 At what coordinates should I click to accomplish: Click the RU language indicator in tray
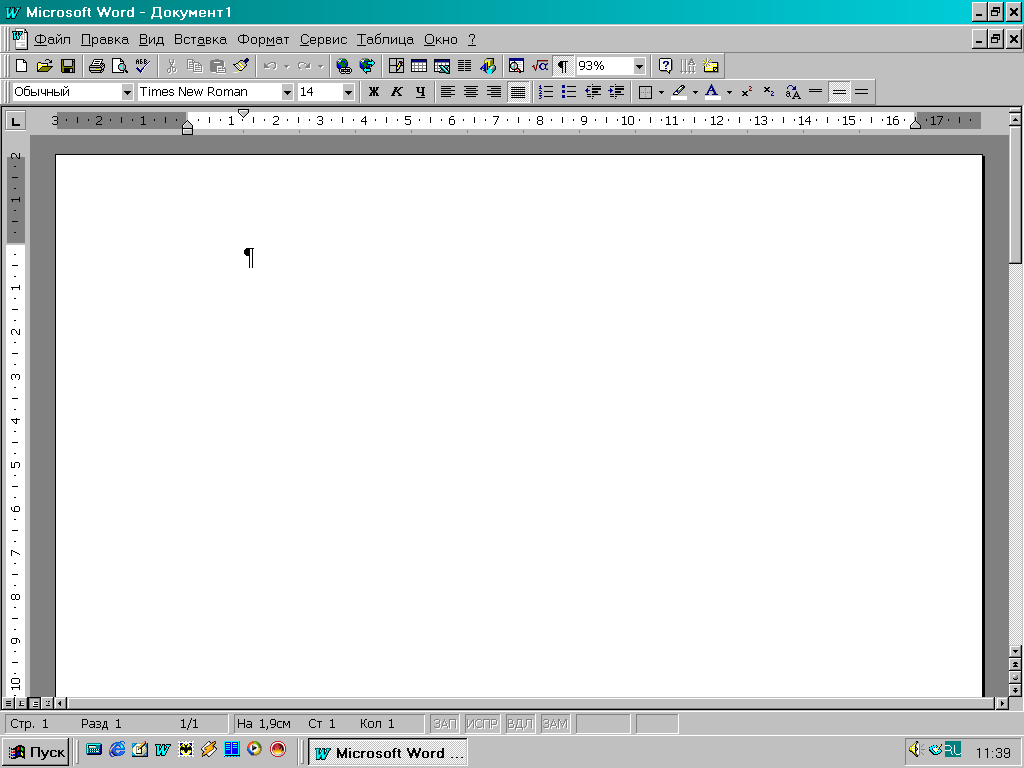[953, 750]
